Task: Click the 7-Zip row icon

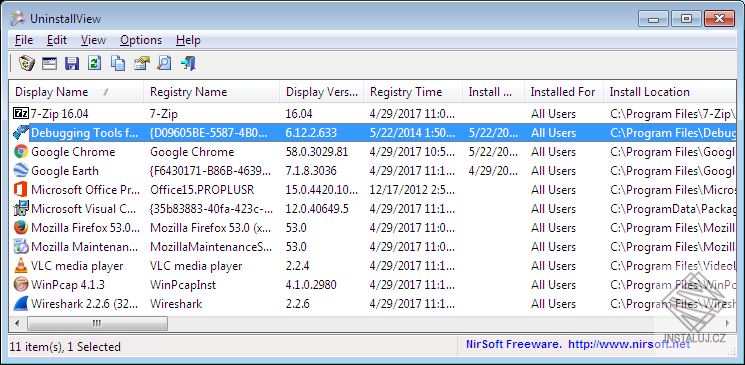Action: click(21, 114)
